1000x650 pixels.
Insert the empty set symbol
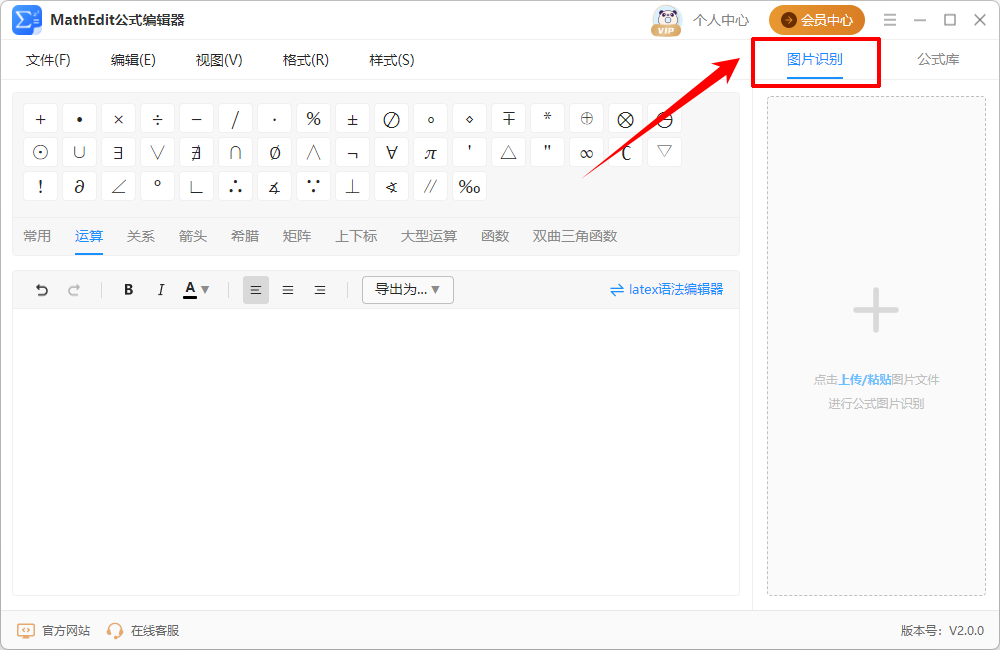(x=274, y=152)
